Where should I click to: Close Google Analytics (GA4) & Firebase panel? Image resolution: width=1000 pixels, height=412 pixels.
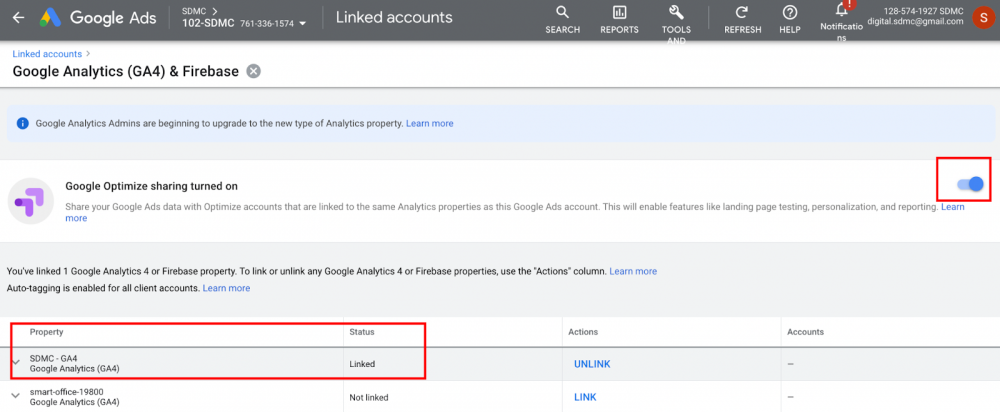pos(253,71)
